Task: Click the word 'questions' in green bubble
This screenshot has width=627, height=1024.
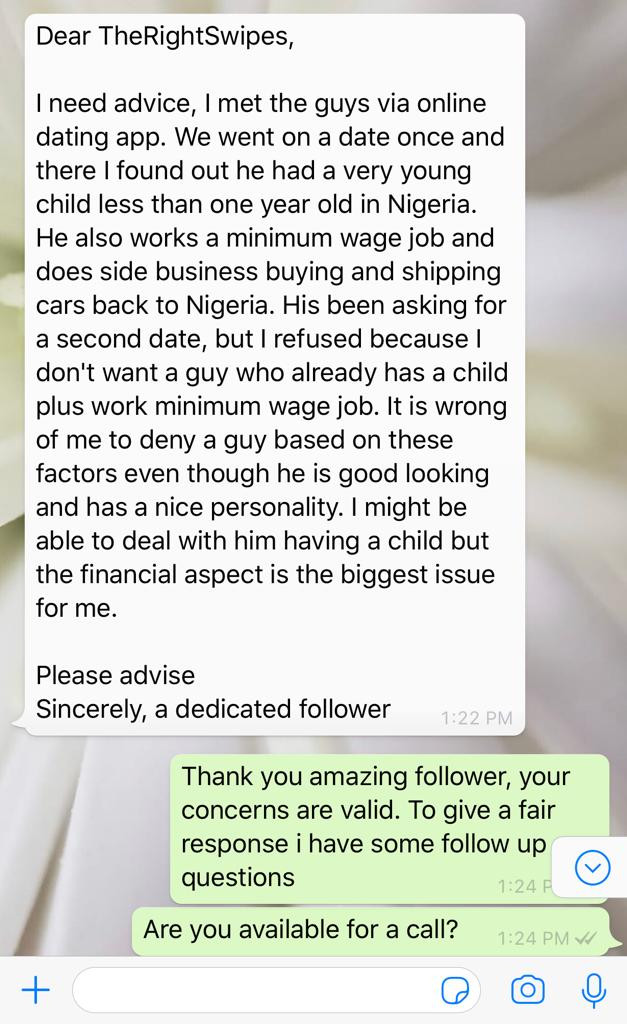Action: [238, 878]
